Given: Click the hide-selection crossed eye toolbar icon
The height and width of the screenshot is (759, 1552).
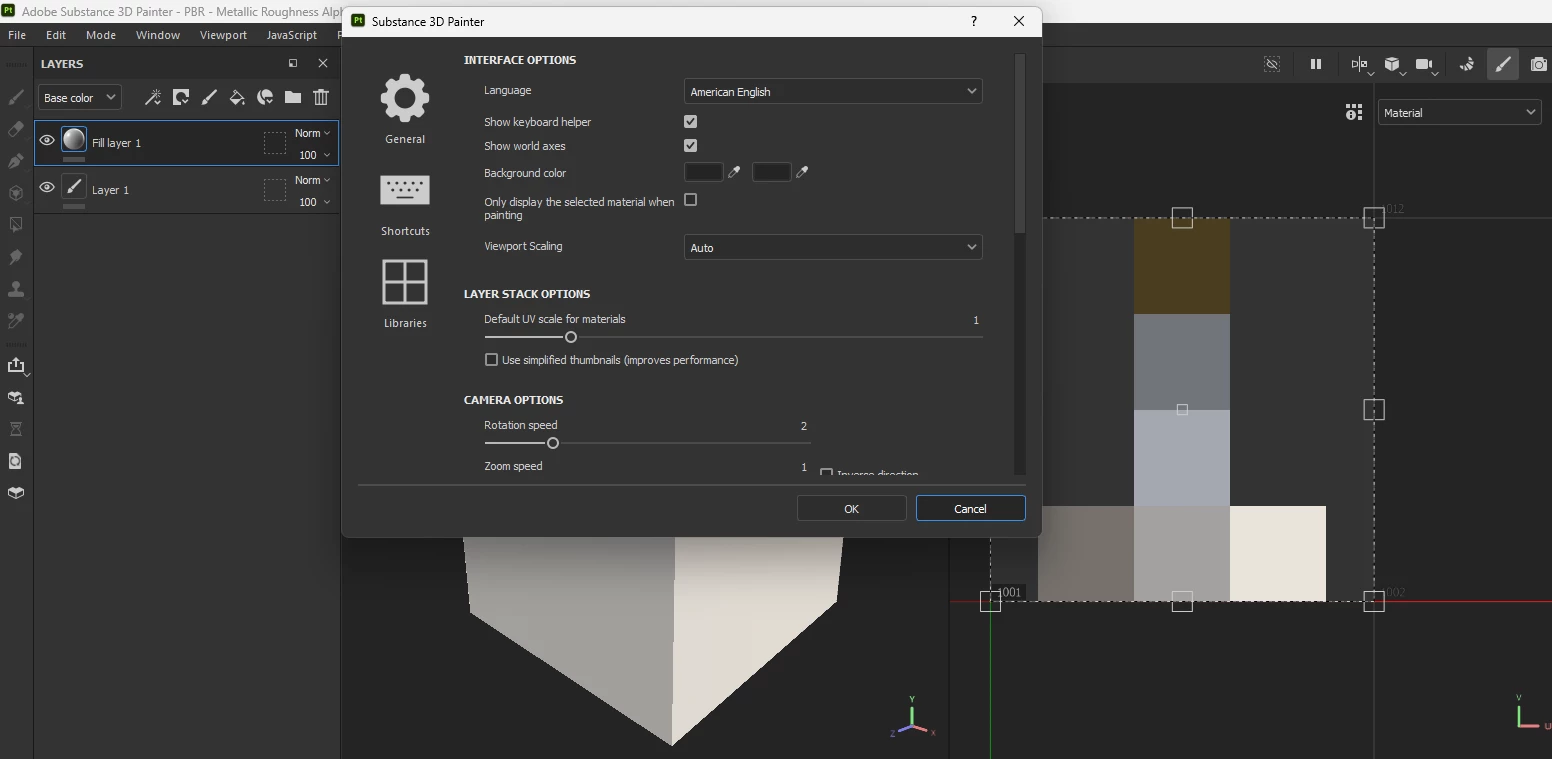Looking at the screenshot, I should point(1272,64).
